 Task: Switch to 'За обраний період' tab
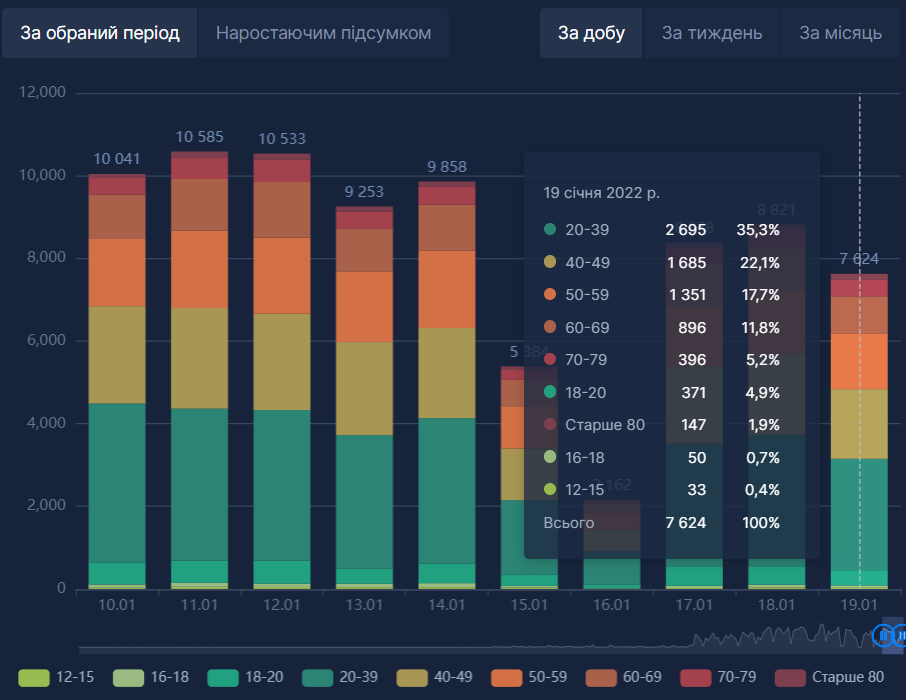[100, 33]
